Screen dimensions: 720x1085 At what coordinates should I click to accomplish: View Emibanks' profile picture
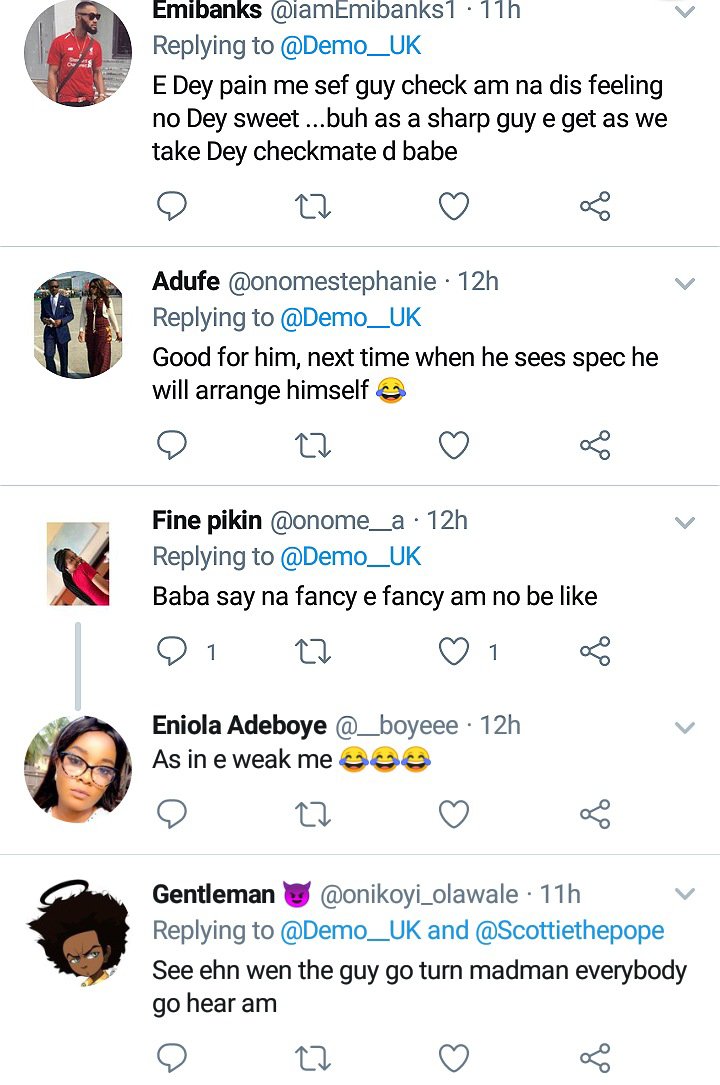77,53
